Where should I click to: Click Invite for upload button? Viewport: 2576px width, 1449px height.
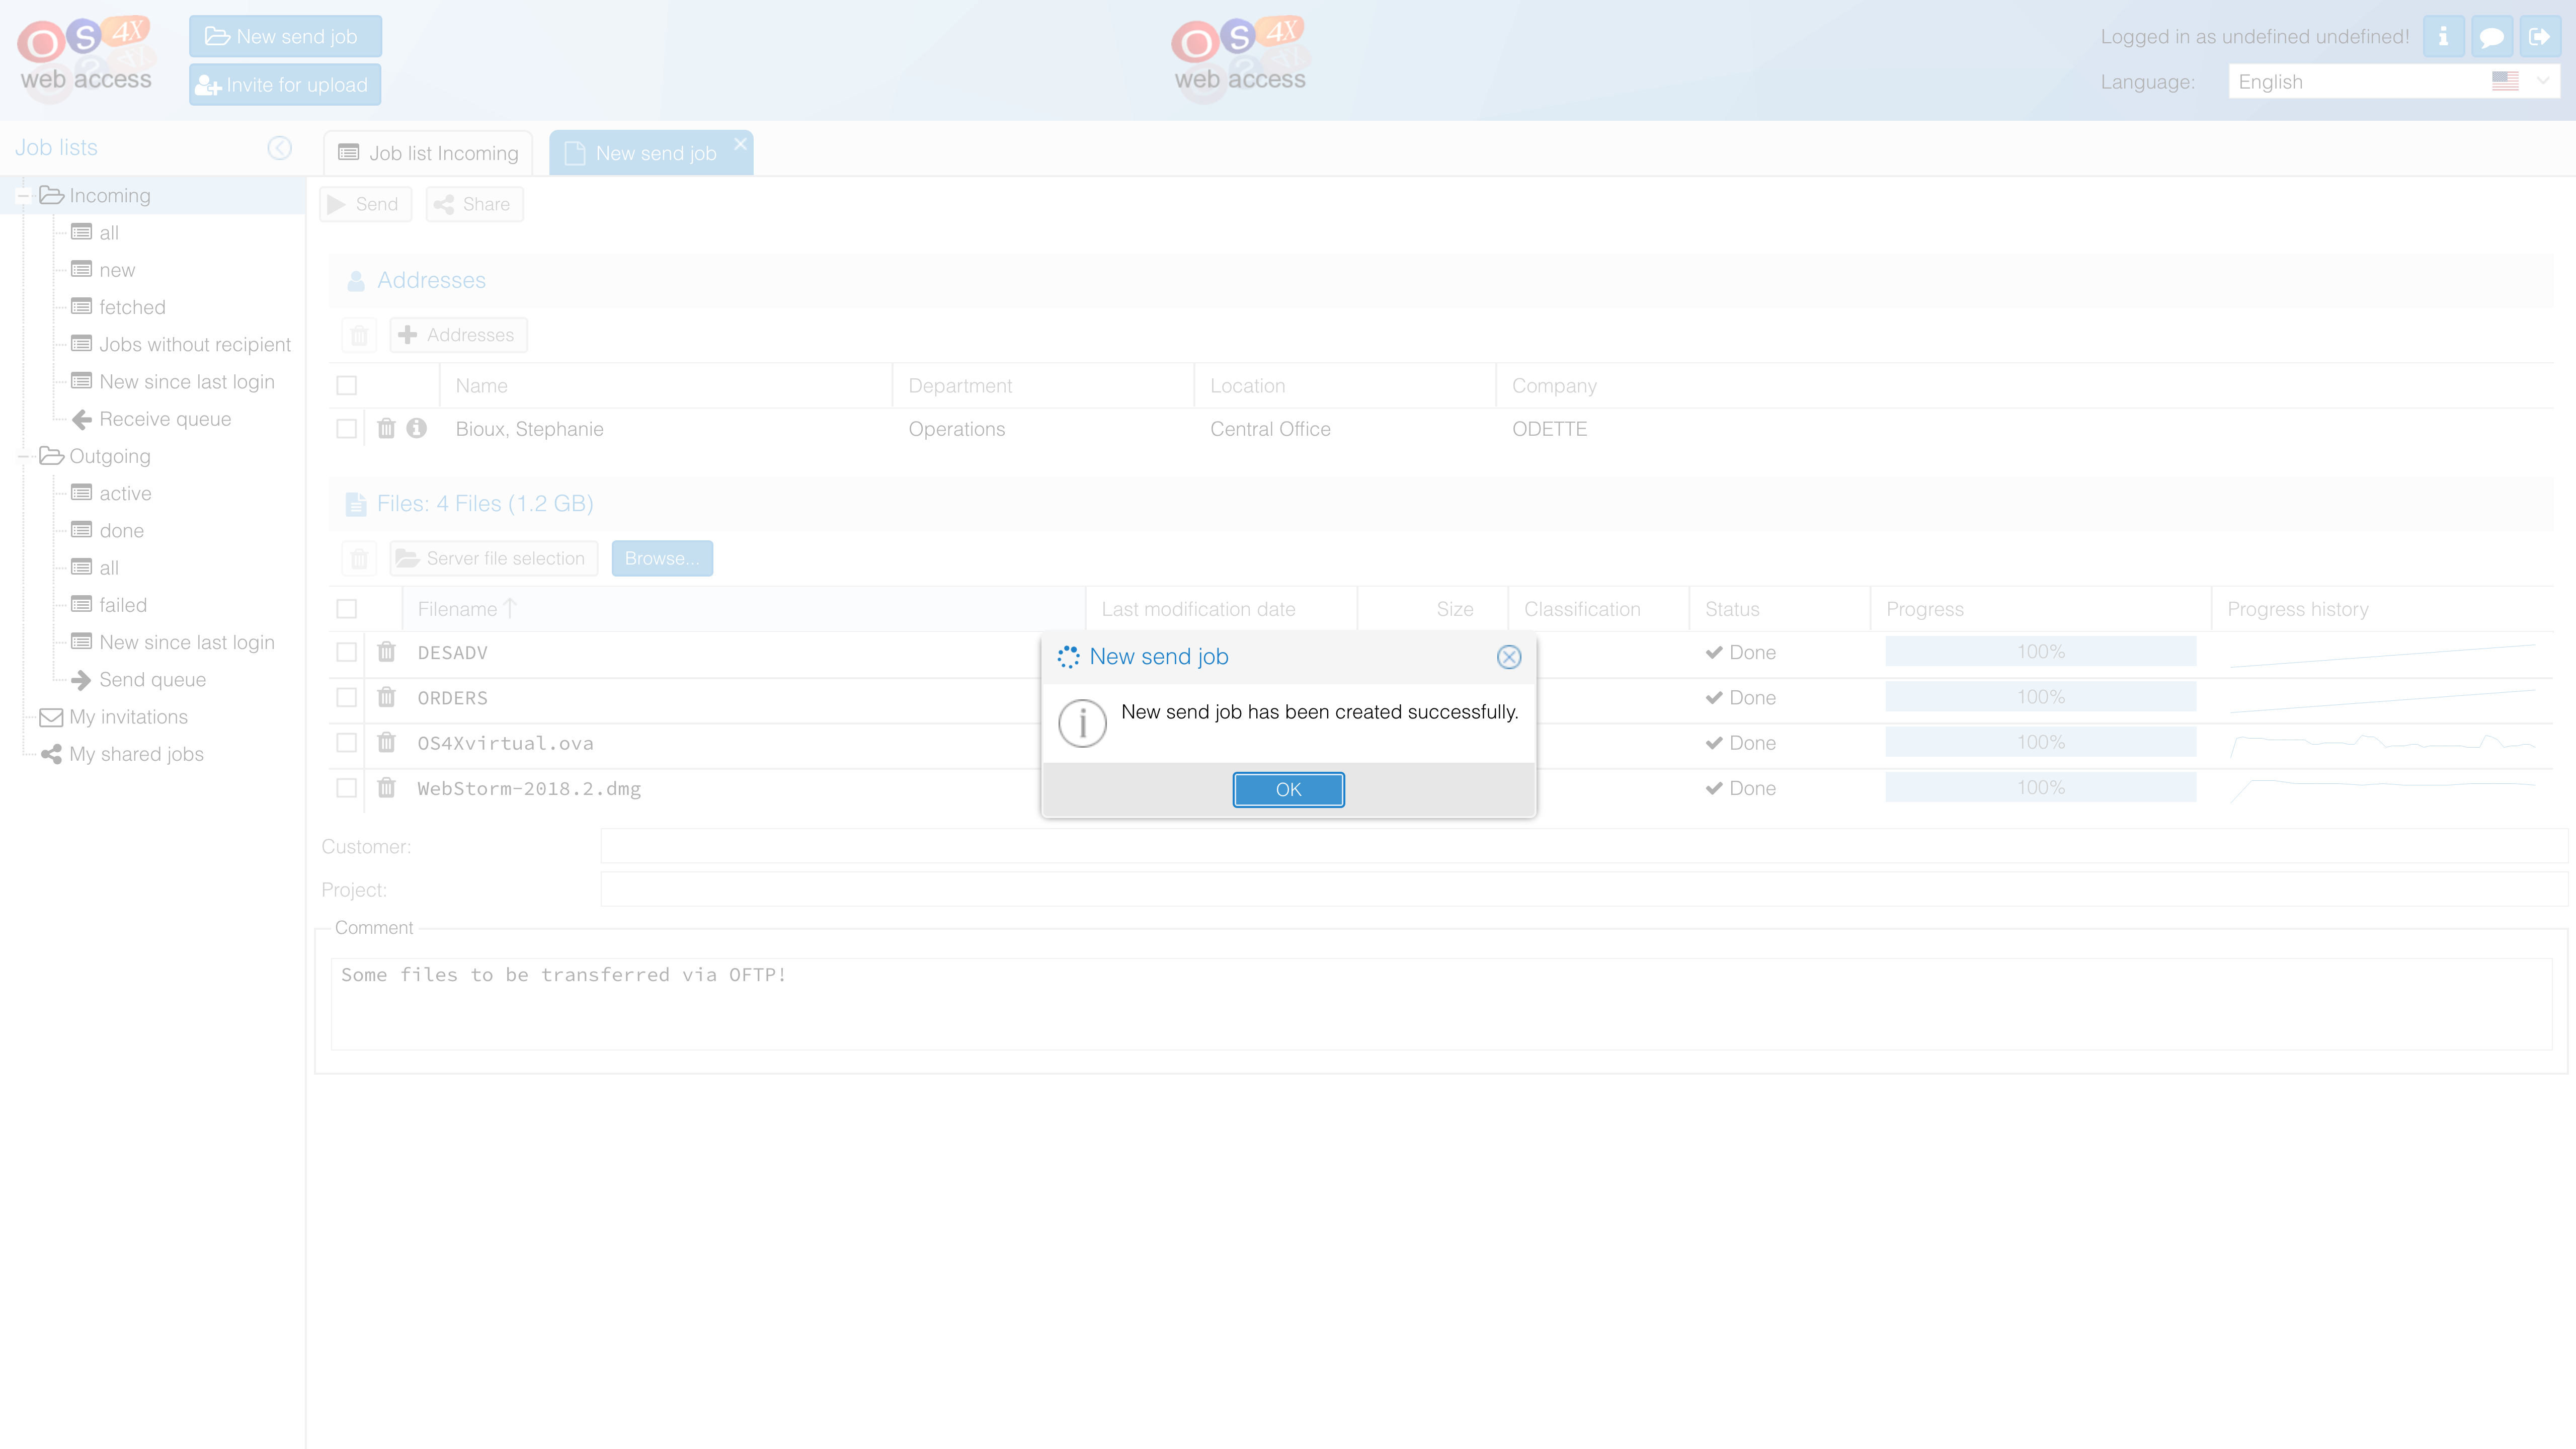click(285, 85)
